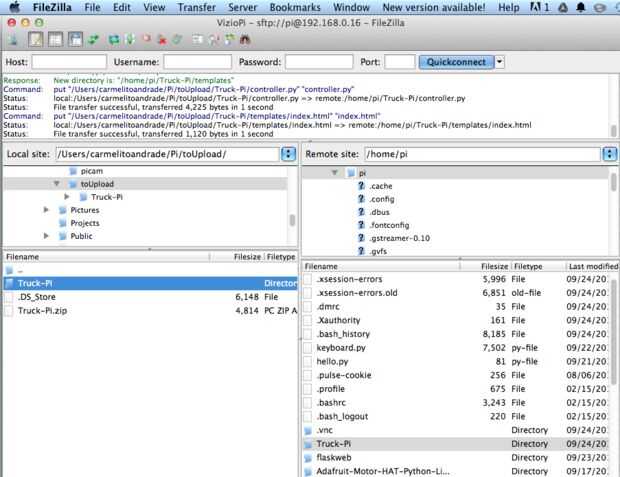Viewport: 620px width, 477px height.
Task: Disconnect from the current server
Action: click(x=162, y=40)
